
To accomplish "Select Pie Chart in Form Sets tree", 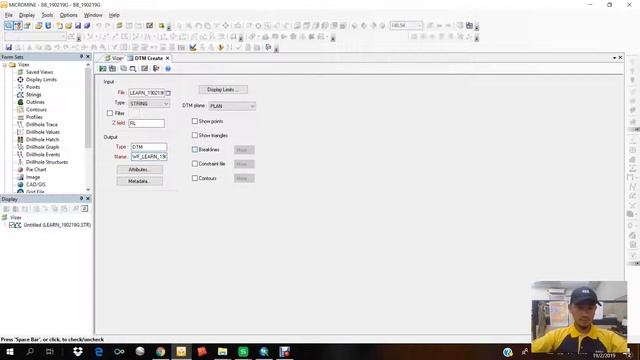I will click(x=36, y=169).
